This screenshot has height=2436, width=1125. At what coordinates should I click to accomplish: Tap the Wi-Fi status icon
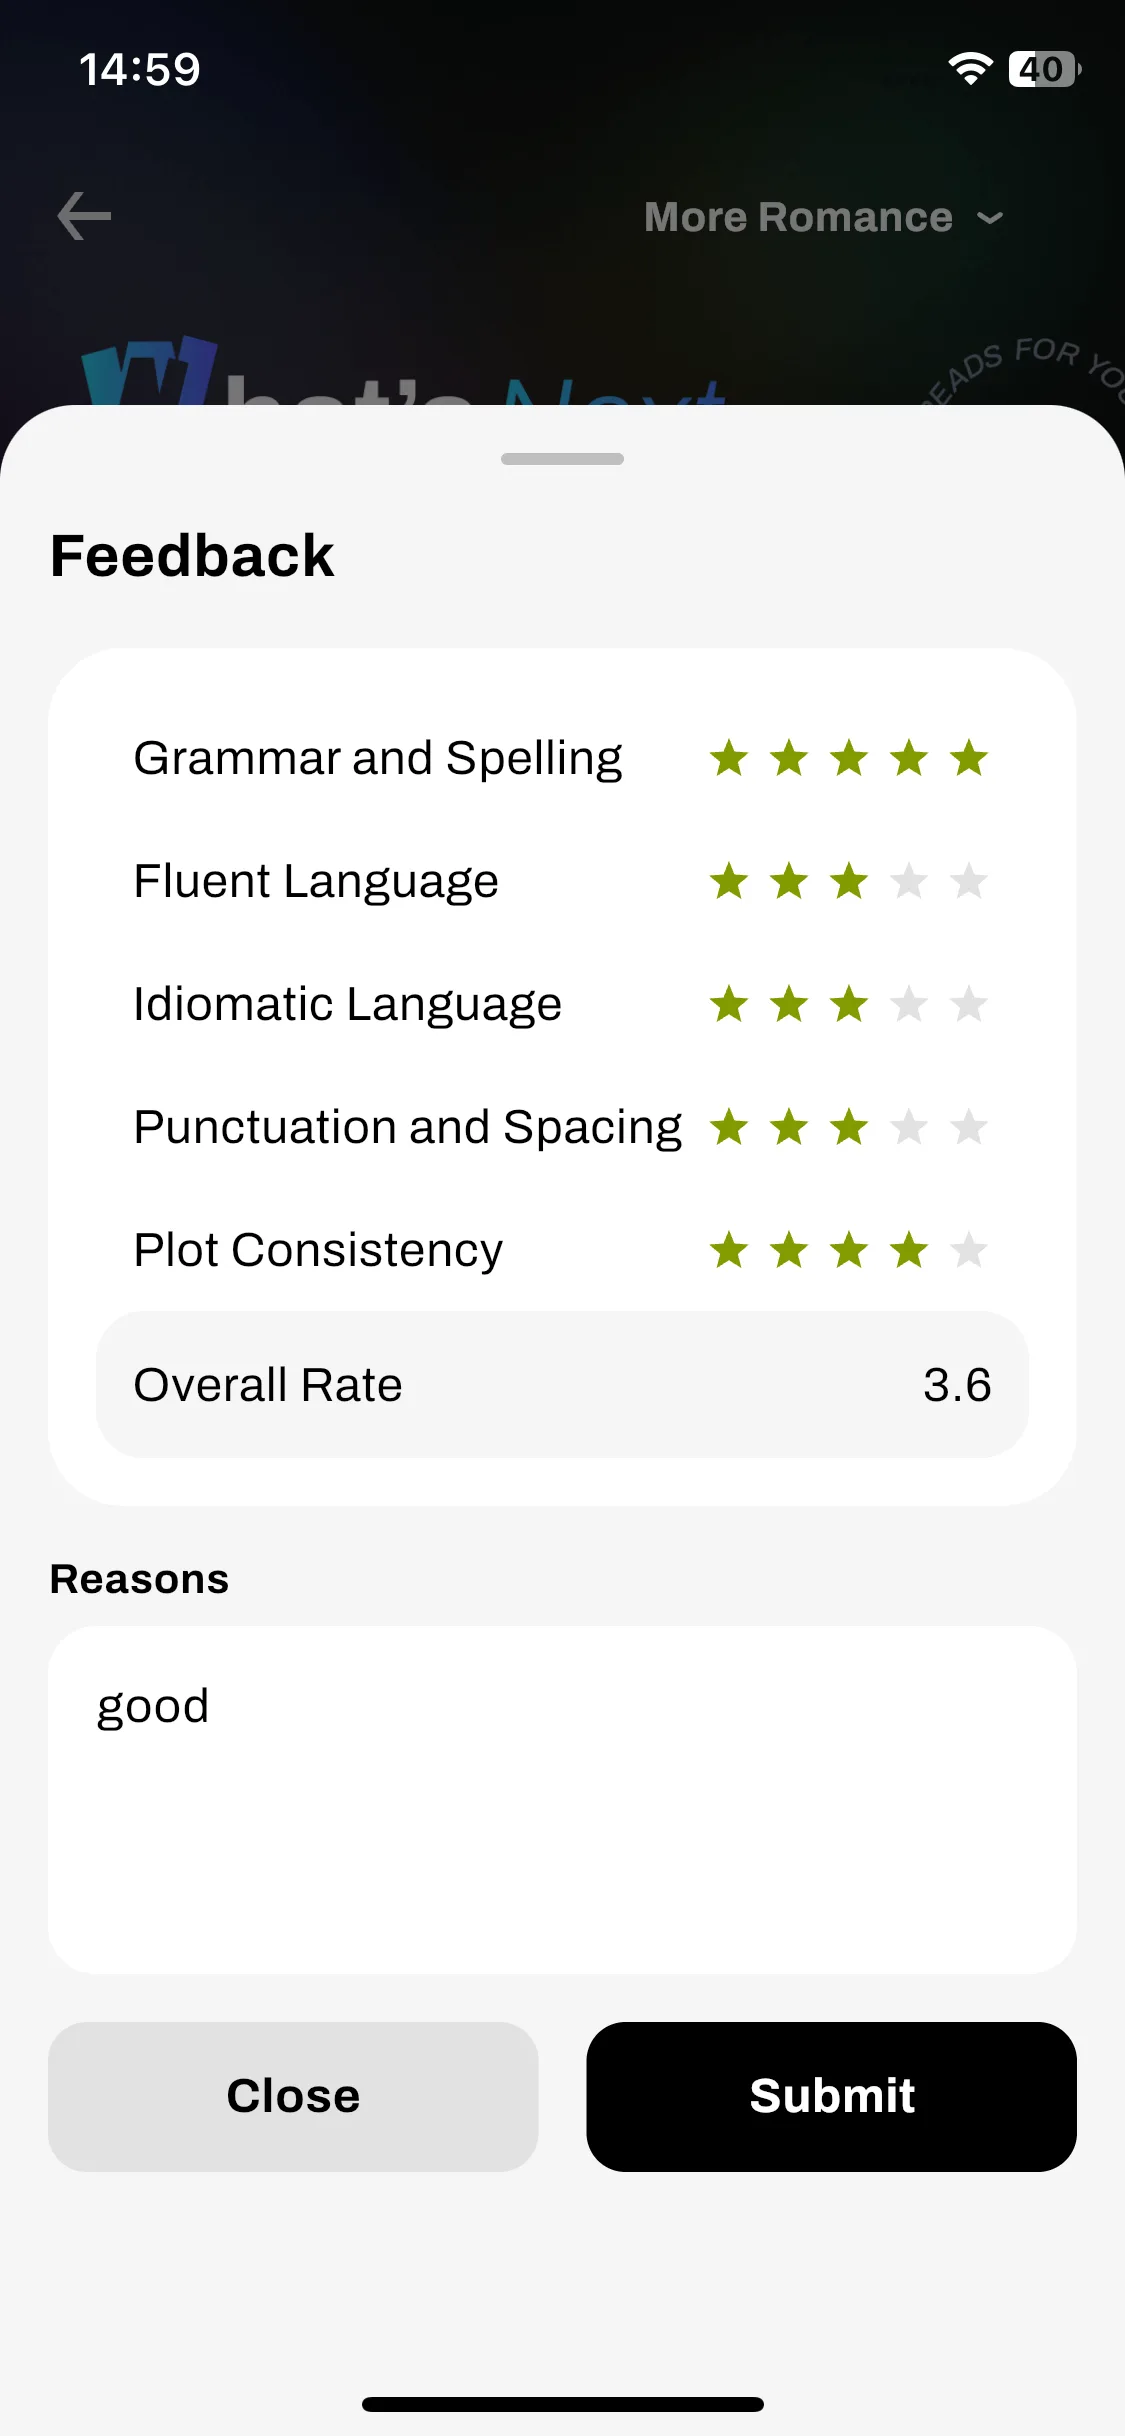pos(970,69)
